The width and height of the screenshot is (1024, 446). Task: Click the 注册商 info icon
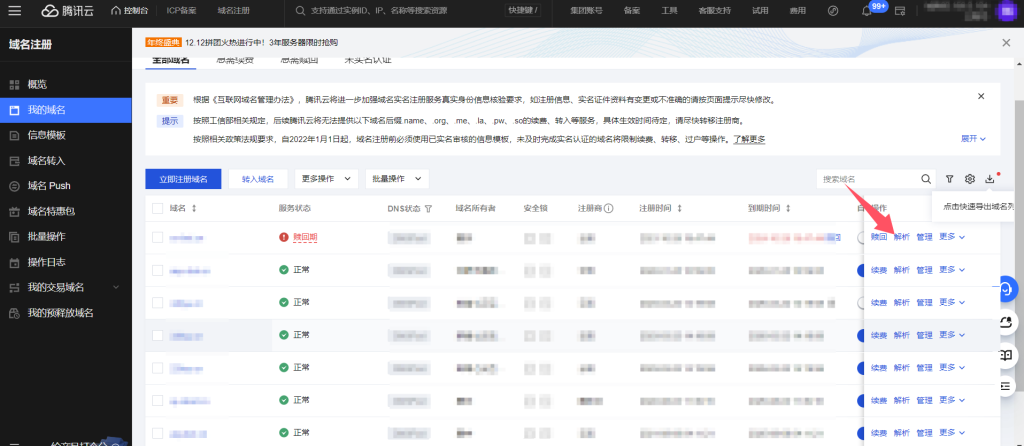[x=608, y=208]
